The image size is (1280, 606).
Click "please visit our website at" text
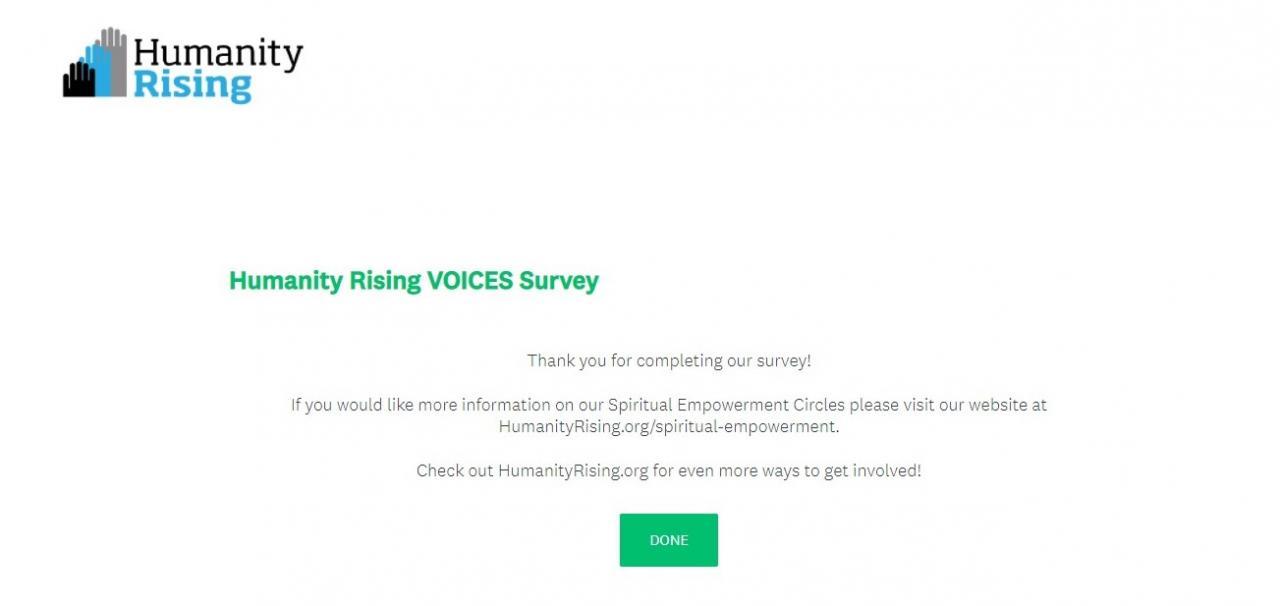tap(948, 405)
